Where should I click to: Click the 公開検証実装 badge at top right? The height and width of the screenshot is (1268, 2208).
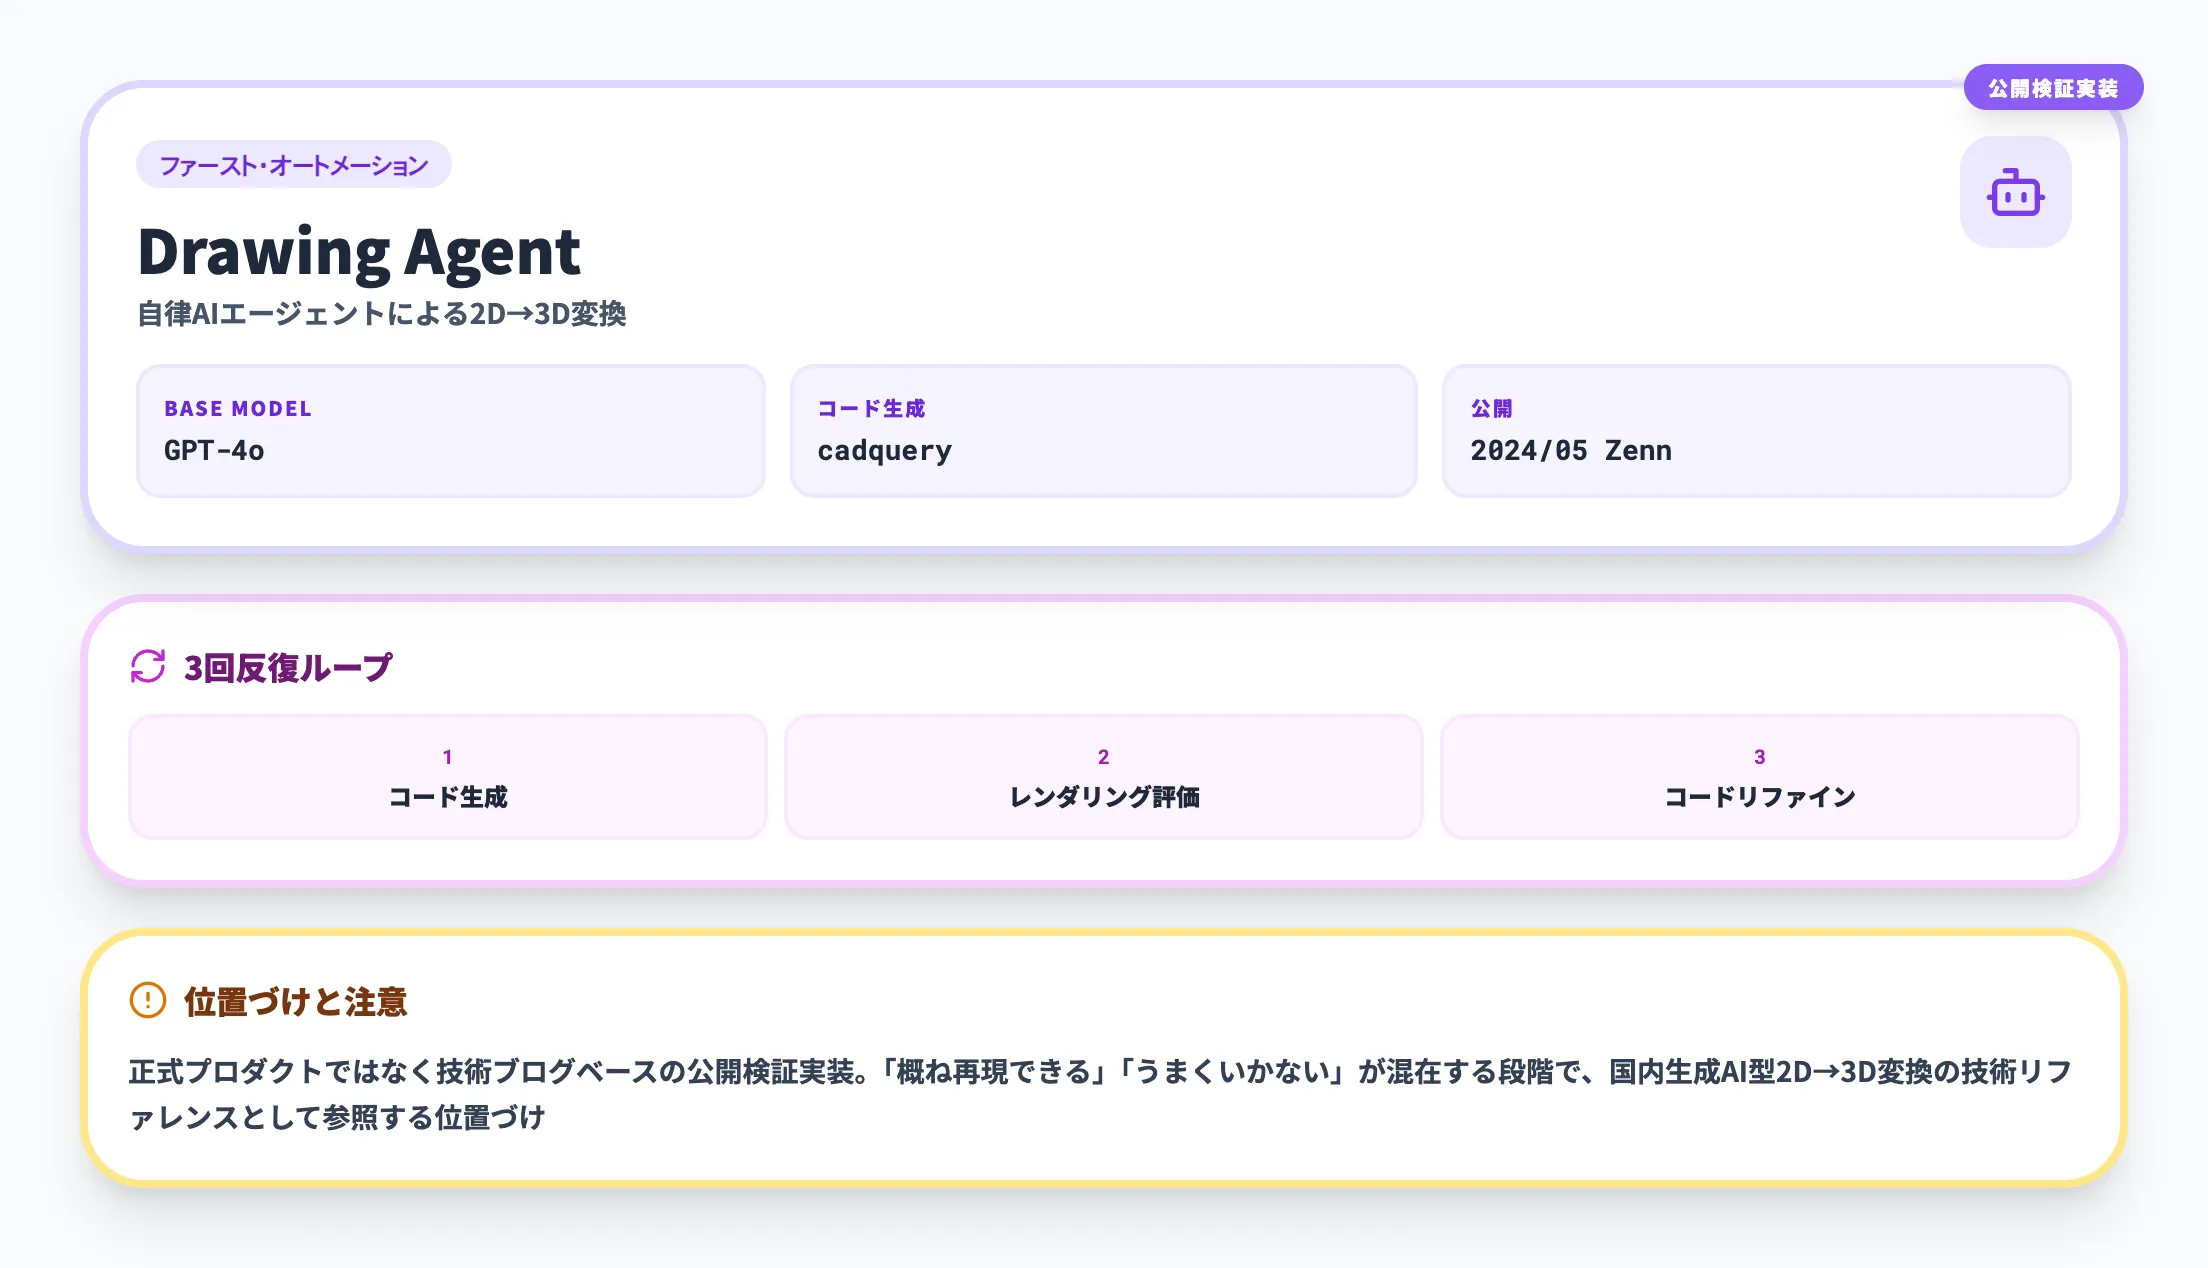point(2052,88)
